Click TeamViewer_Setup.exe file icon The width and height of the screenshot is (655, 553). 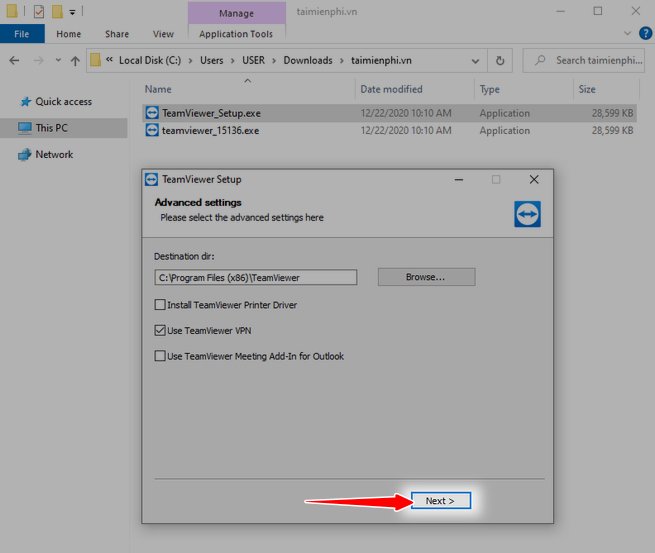[x=152, y=113]
